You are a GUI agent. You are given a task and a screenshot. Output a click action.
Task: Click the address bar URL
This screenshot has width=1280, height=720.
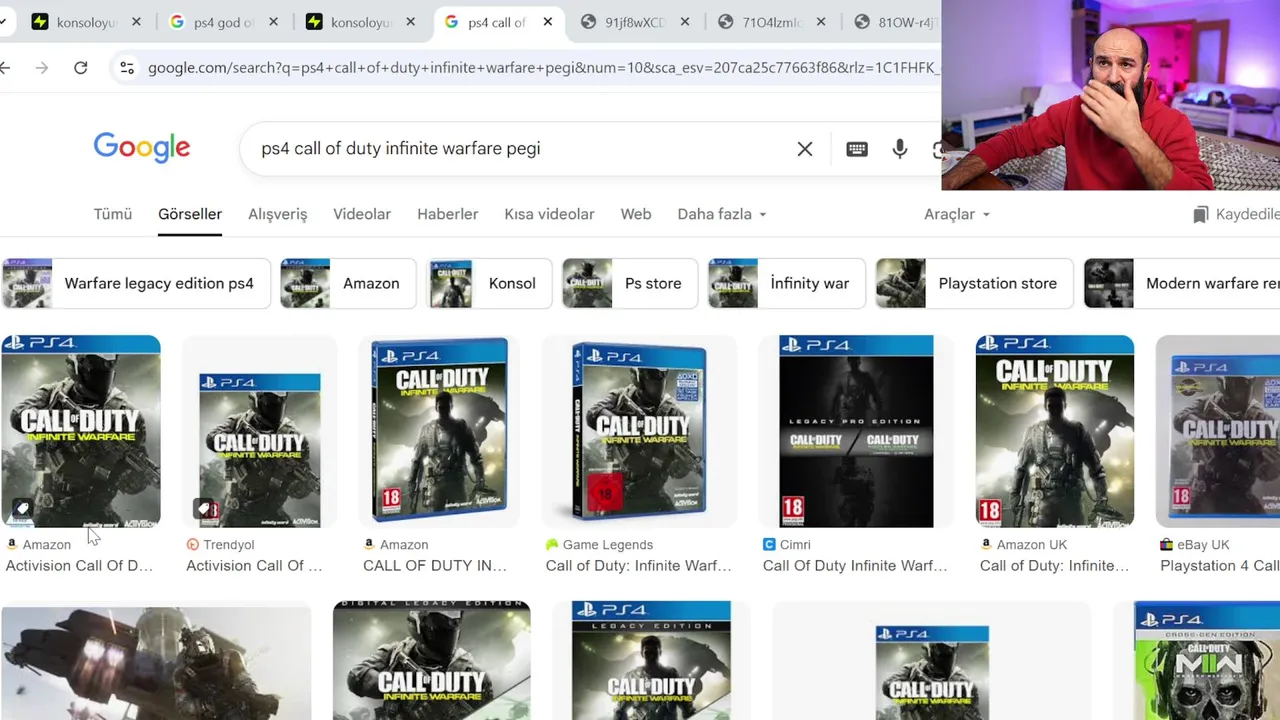(543, 68)
